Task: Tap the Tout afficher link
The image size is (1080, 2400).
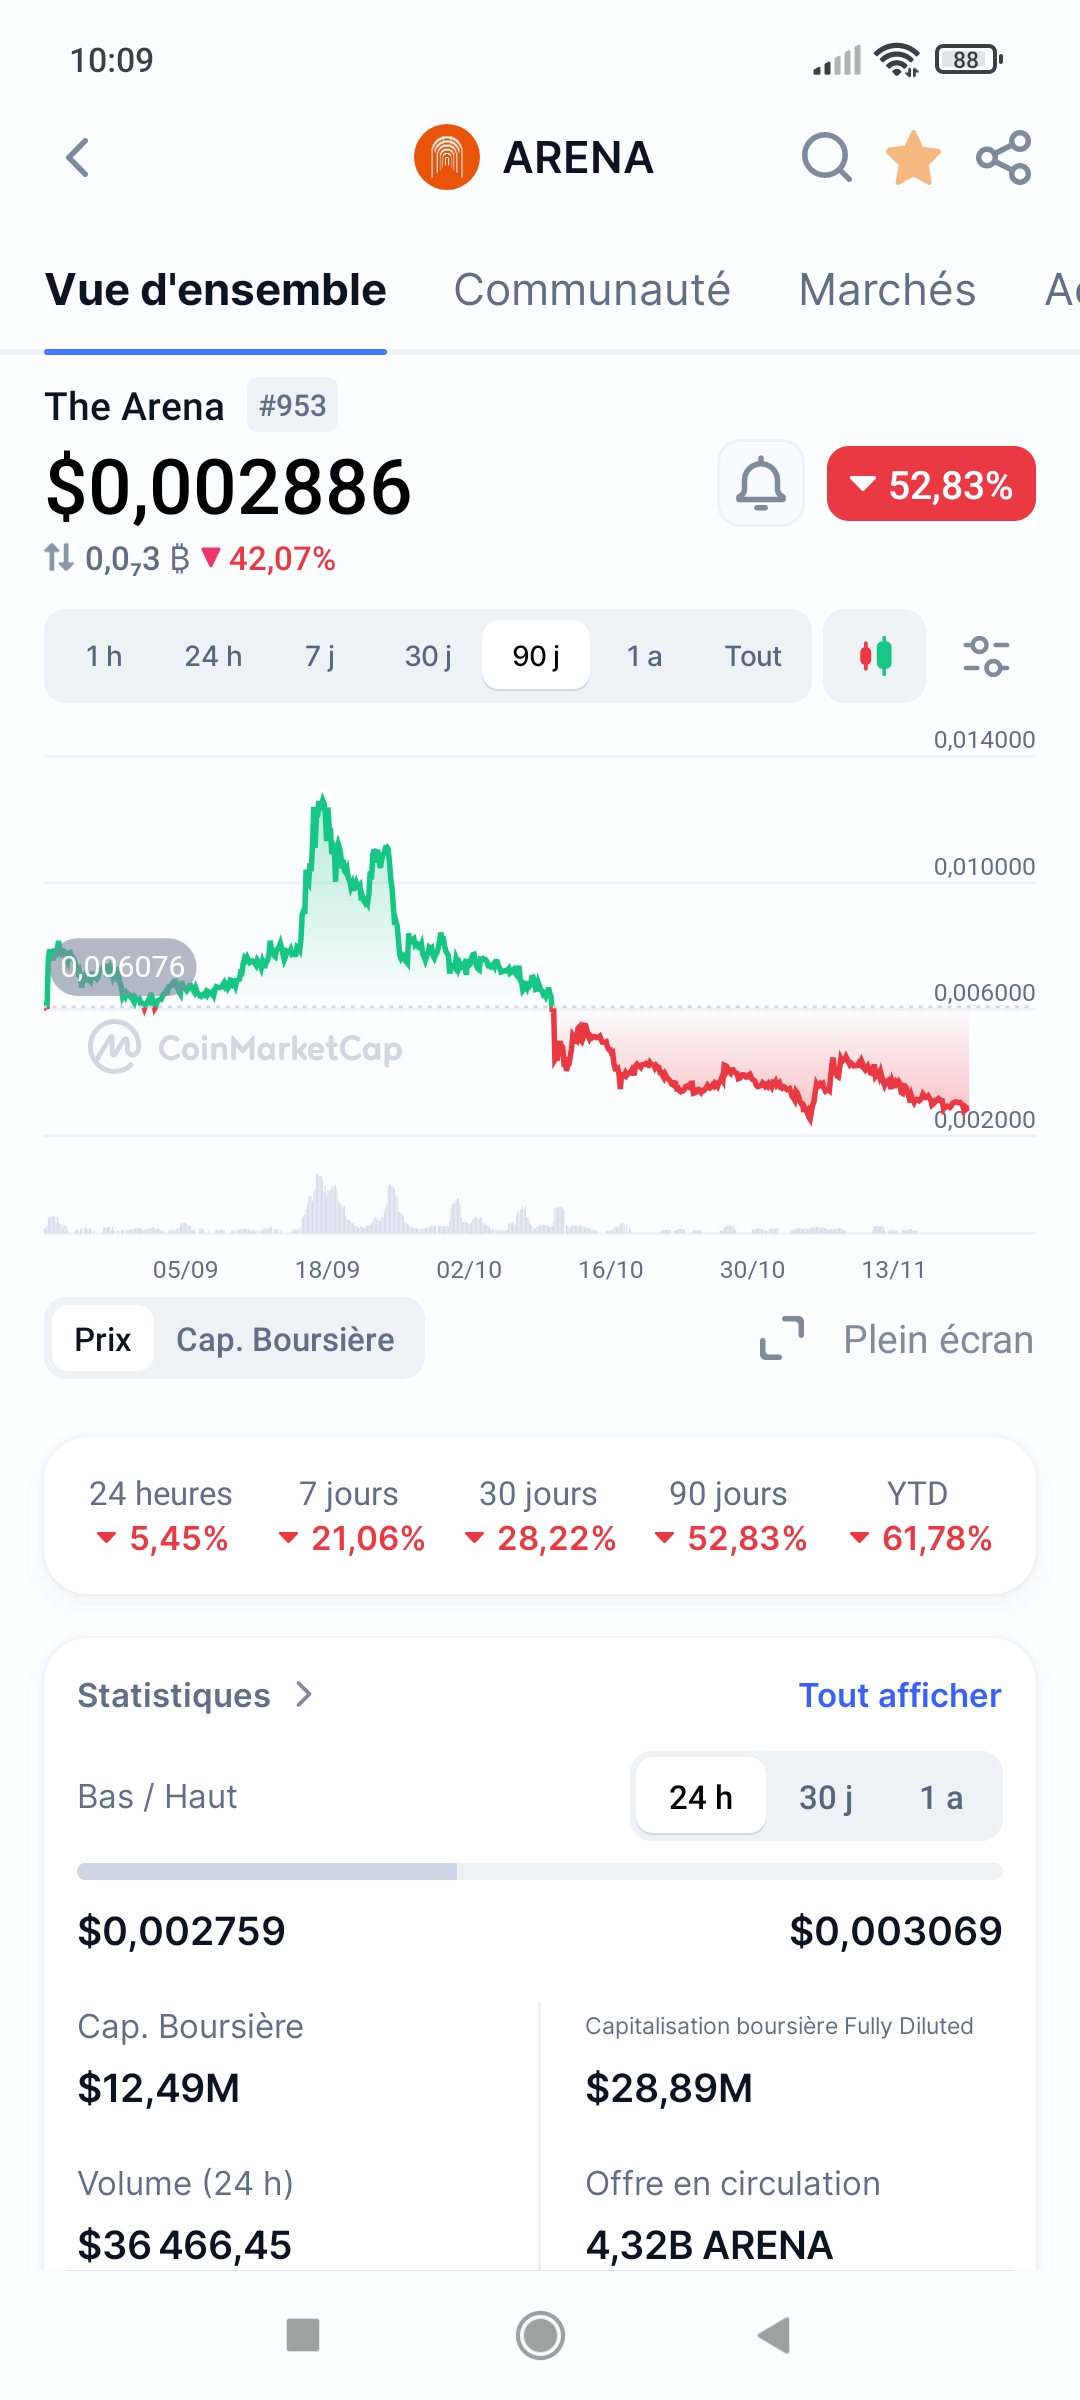Action: click(x=900, y=1695)
